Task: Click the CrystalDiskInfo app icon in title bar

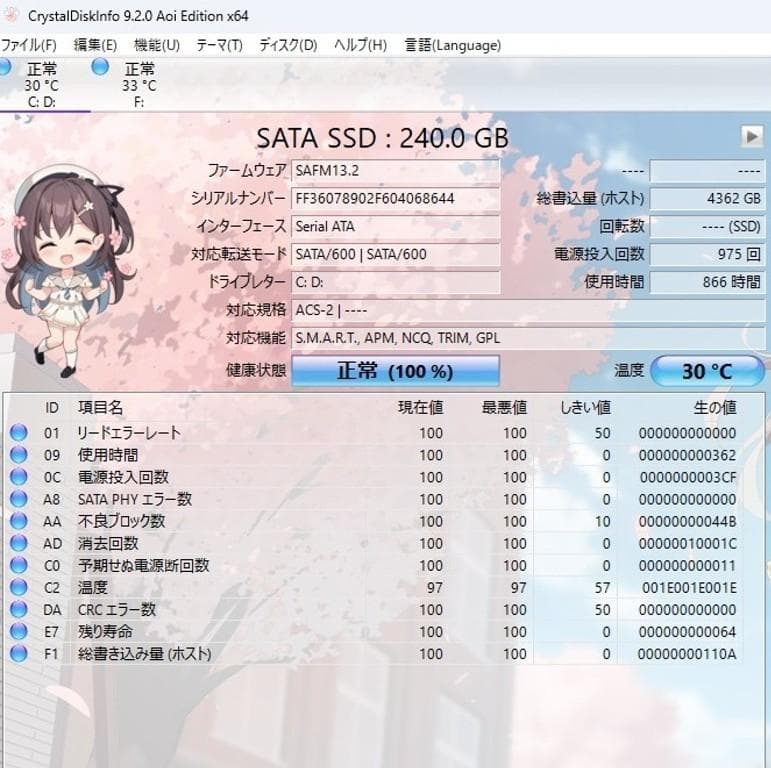Action: point(9,15)
